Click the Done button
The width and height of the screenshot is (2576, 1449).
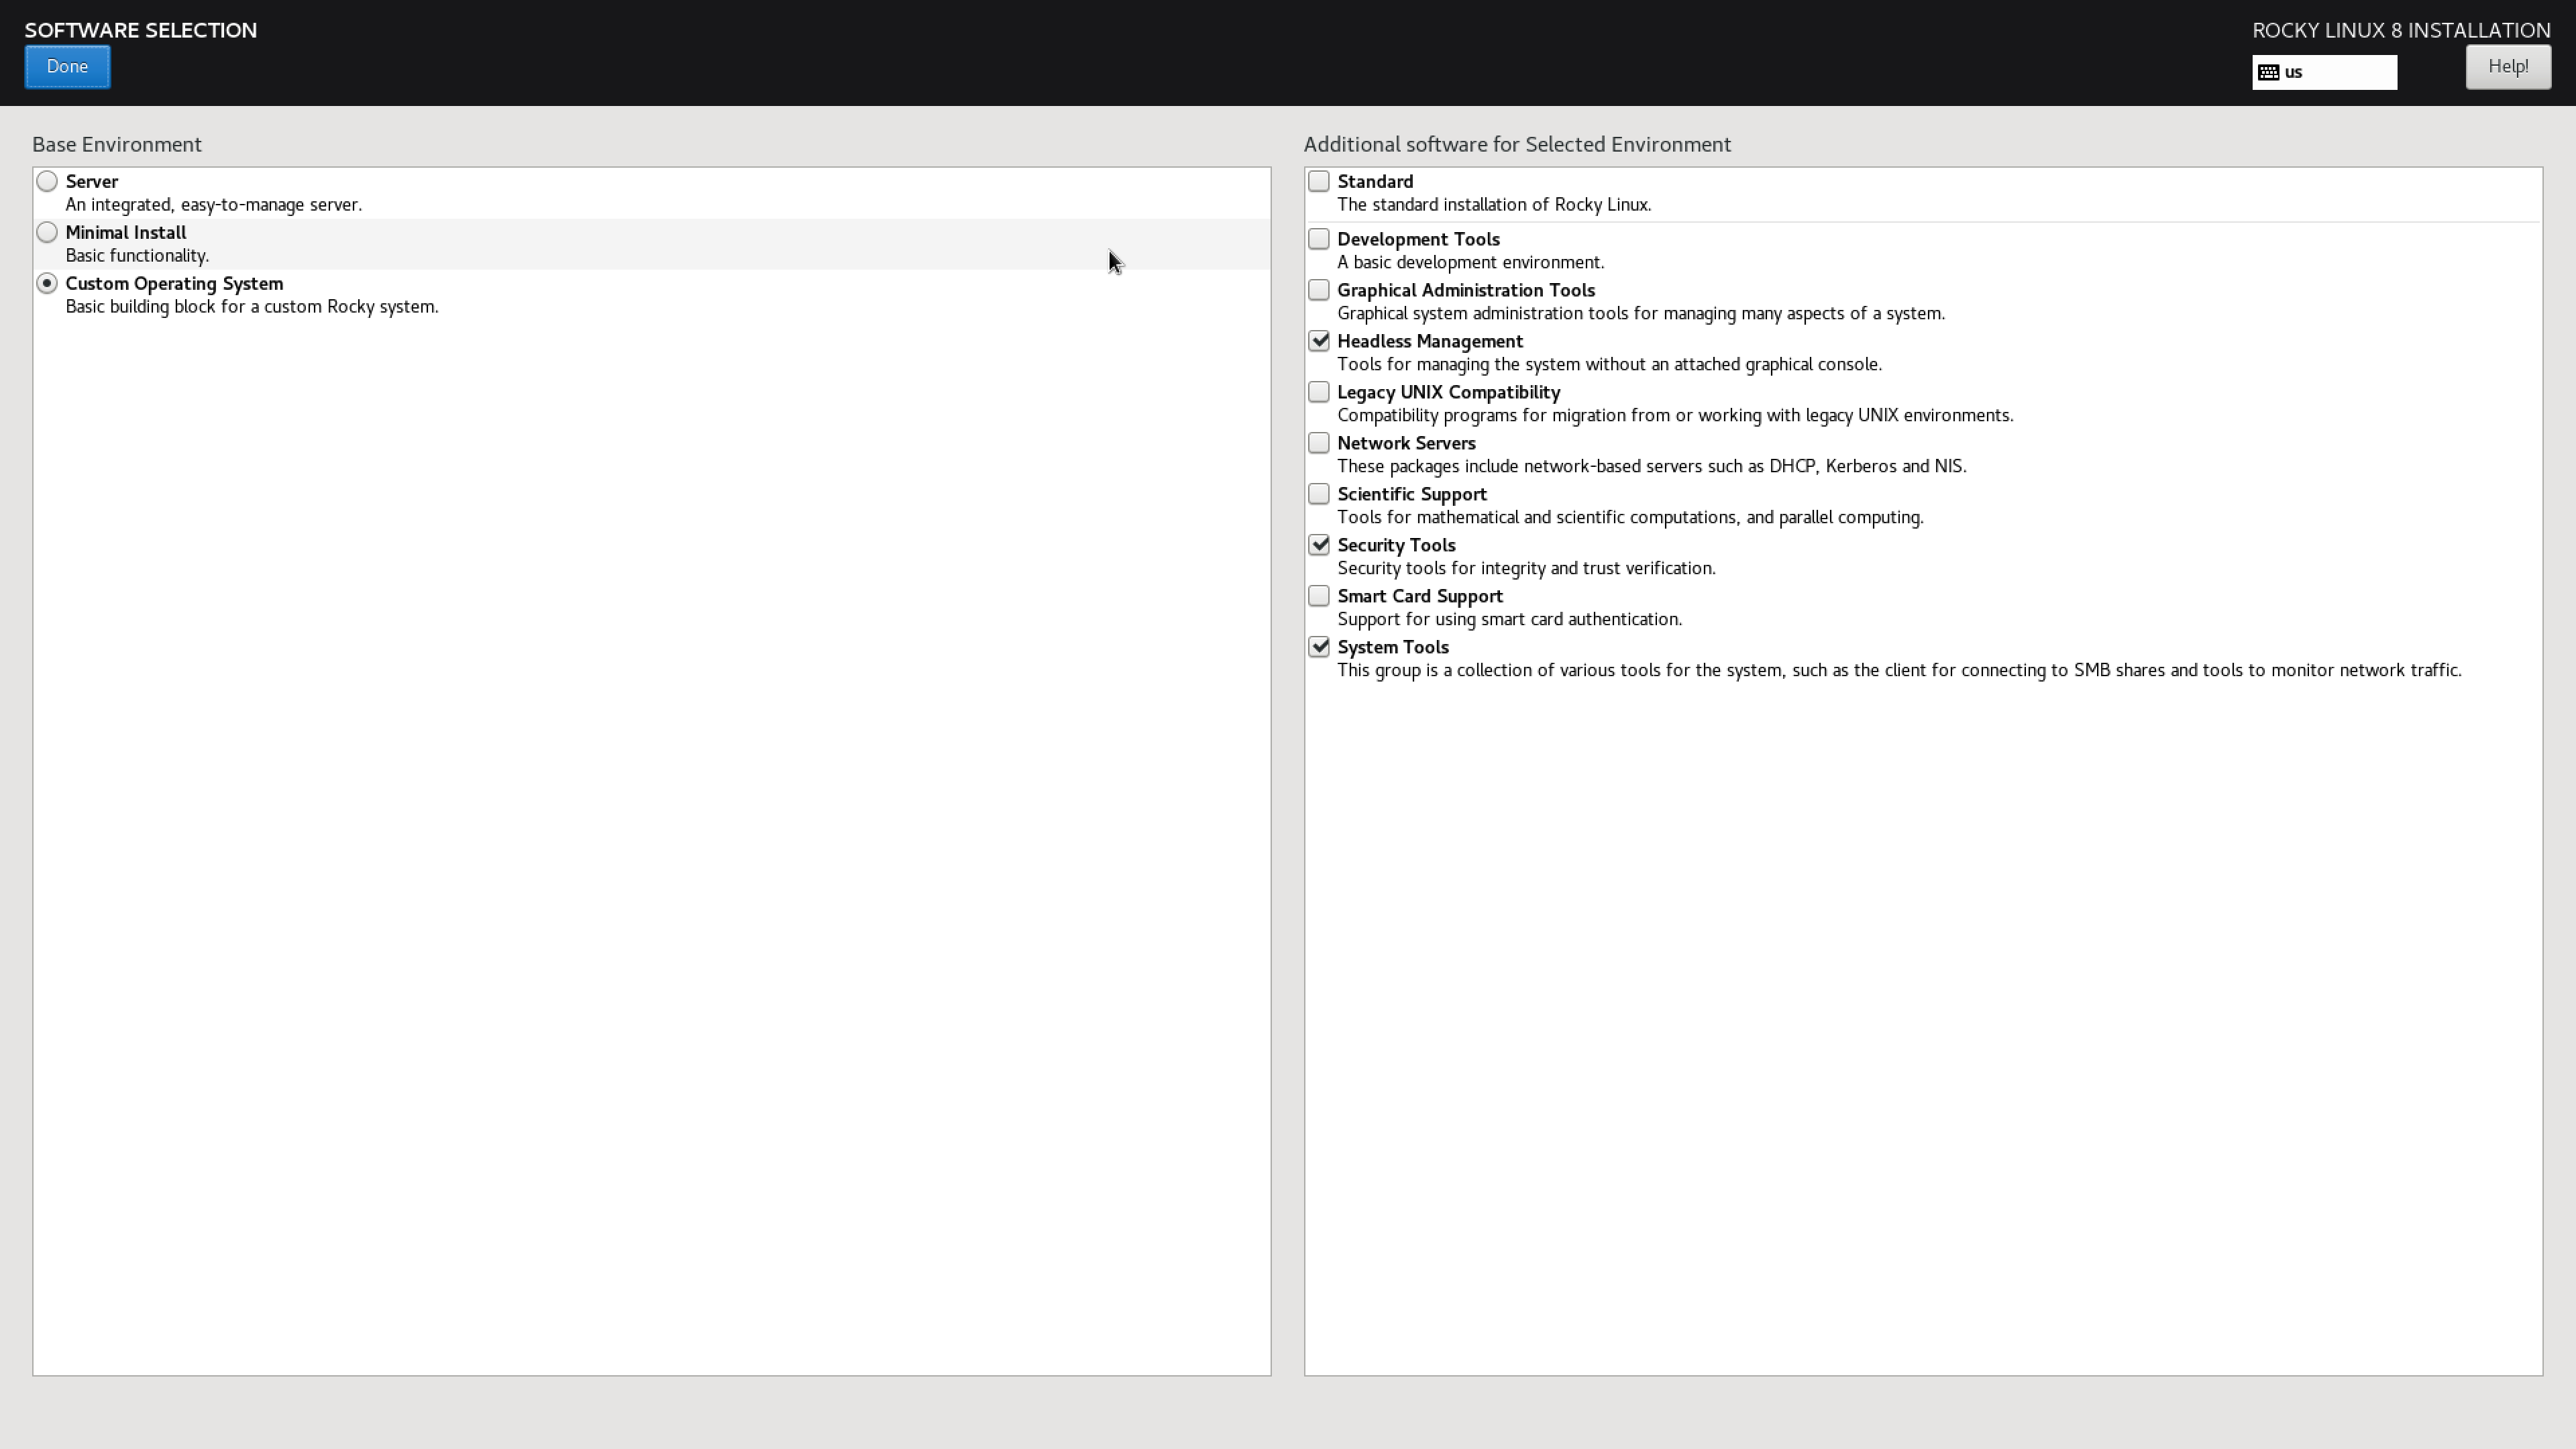[67, 67]
